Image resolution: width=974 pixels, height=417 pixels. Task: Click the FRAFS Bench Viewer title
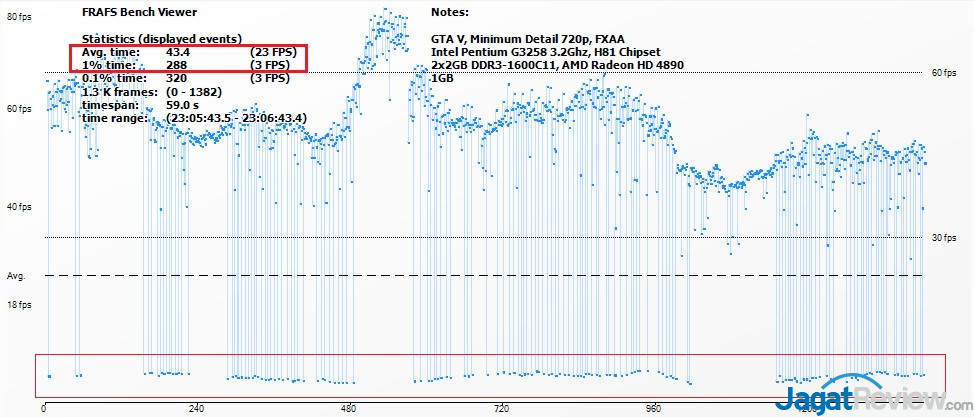point(125,12)
